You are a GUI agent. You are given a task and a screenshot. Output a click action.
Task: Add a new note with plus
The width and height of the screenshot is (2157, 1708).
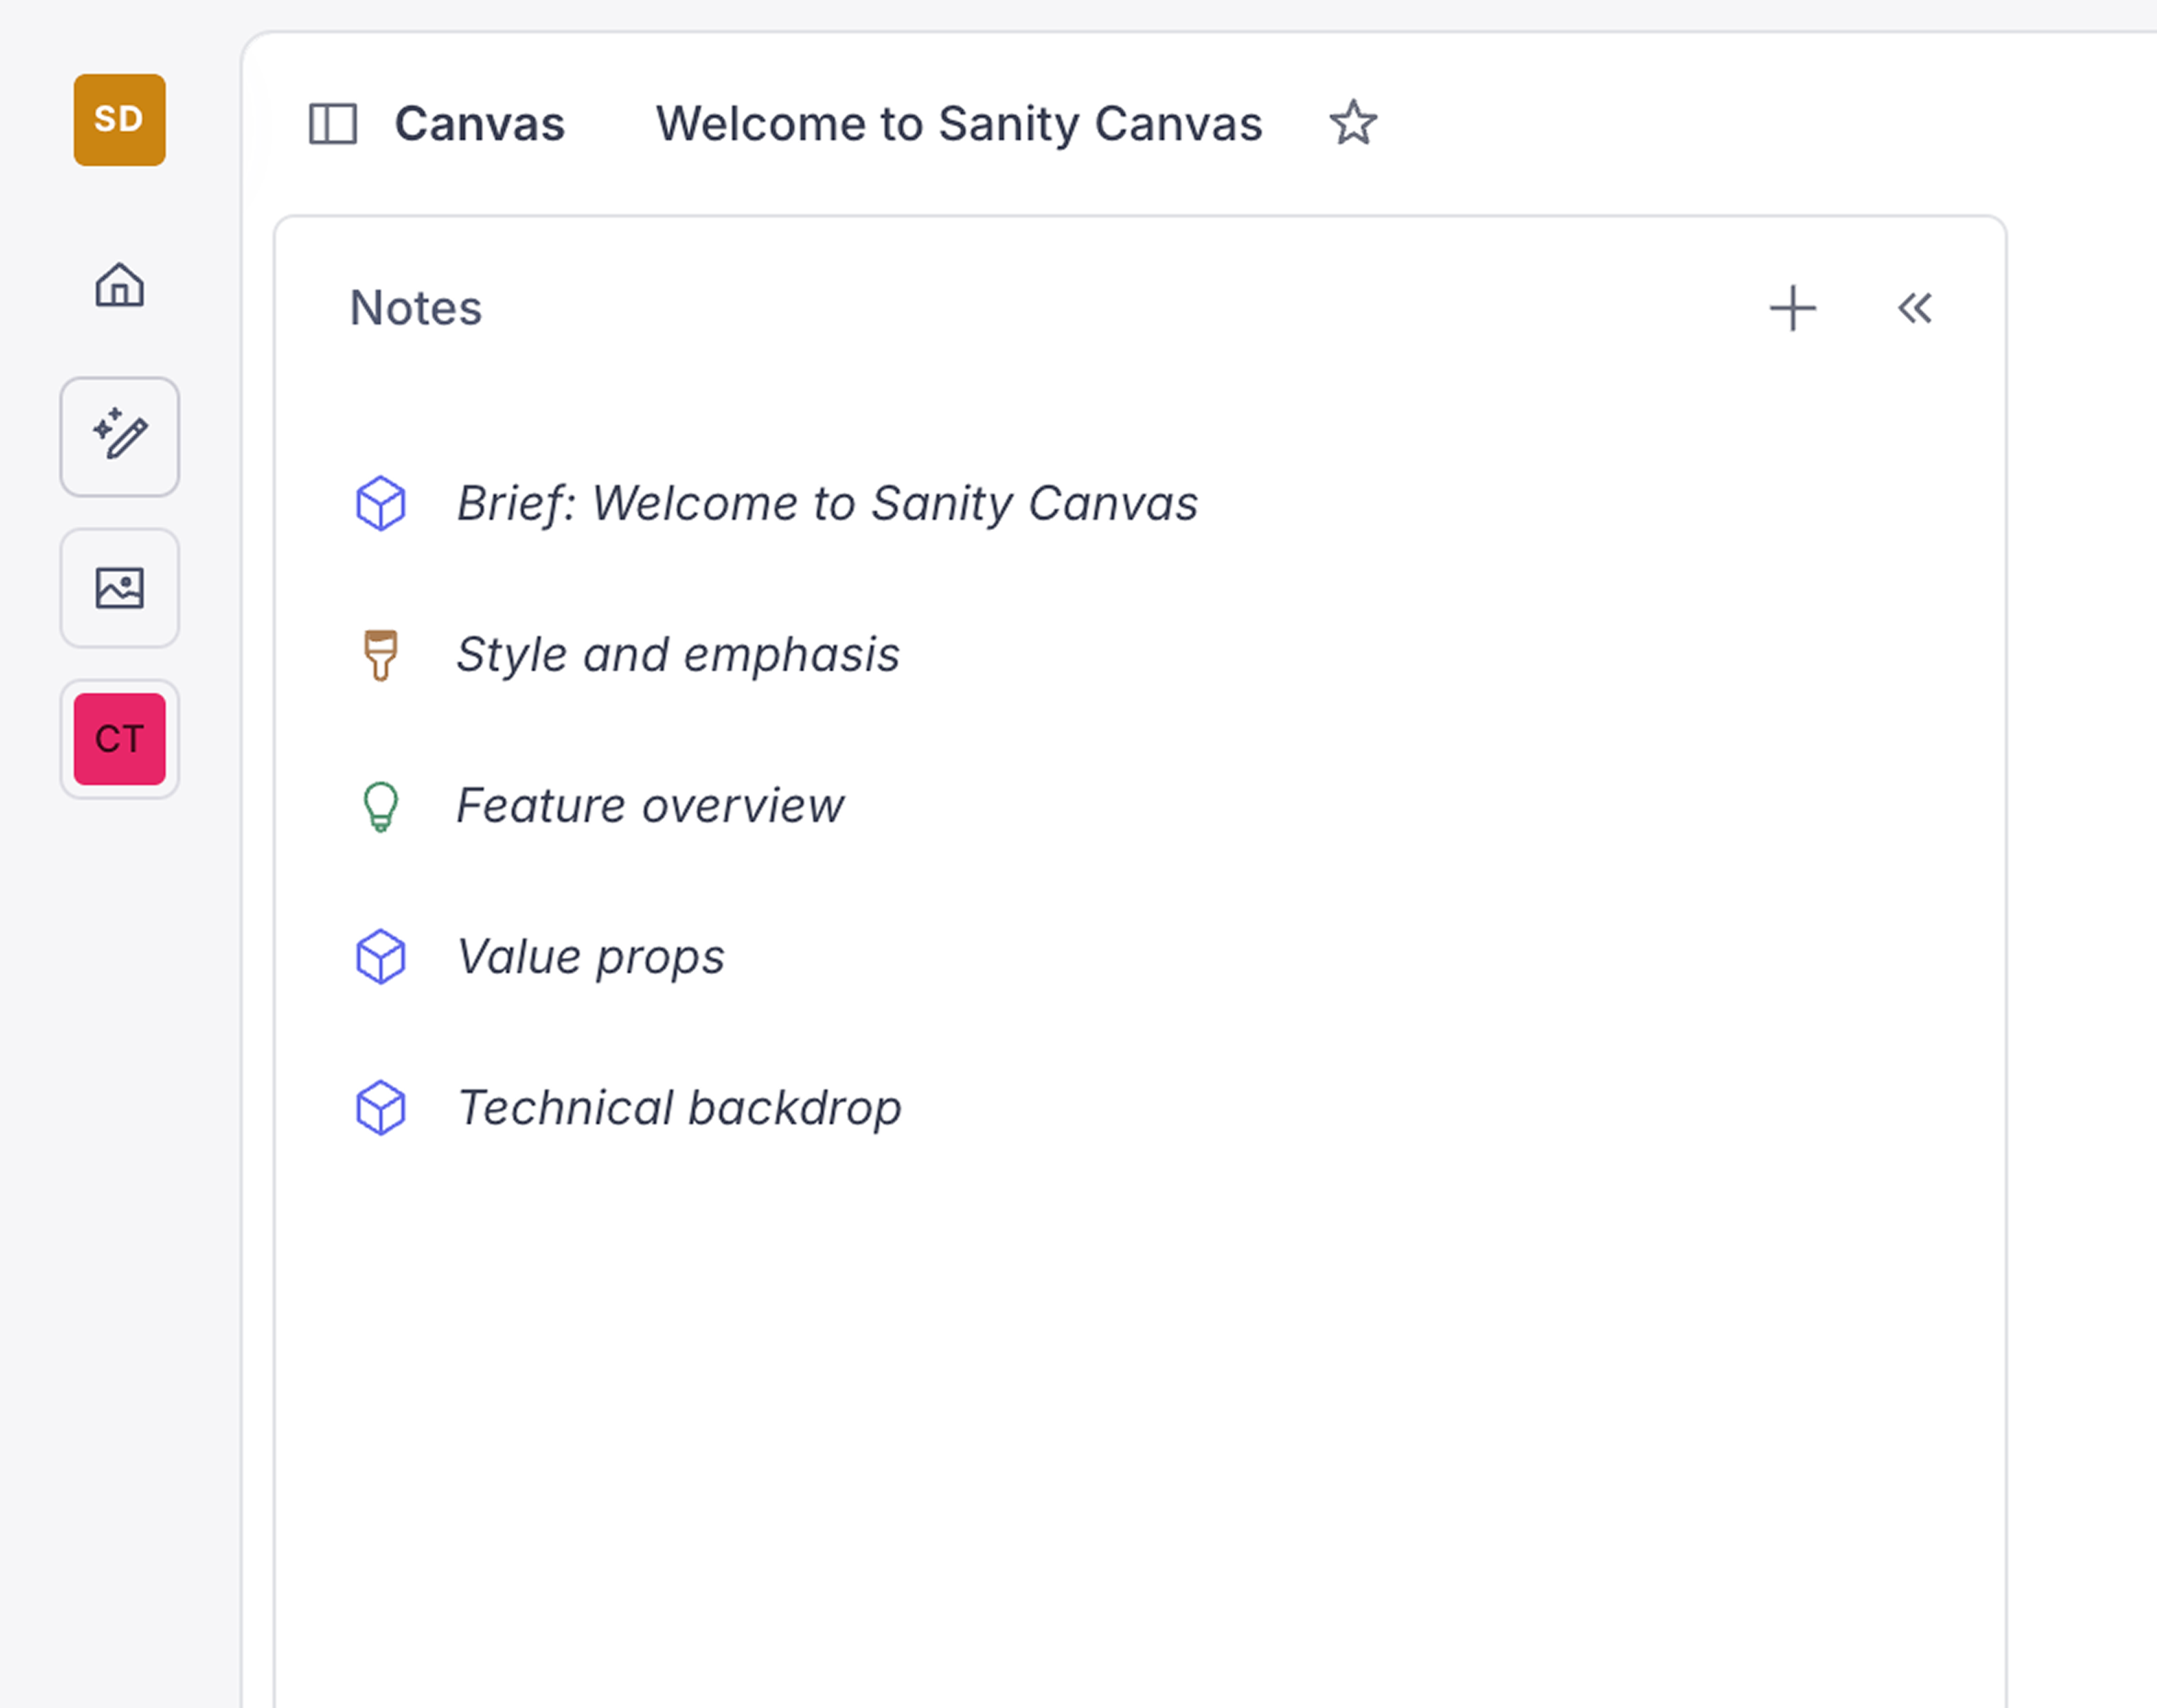(x=1792, y=308)
